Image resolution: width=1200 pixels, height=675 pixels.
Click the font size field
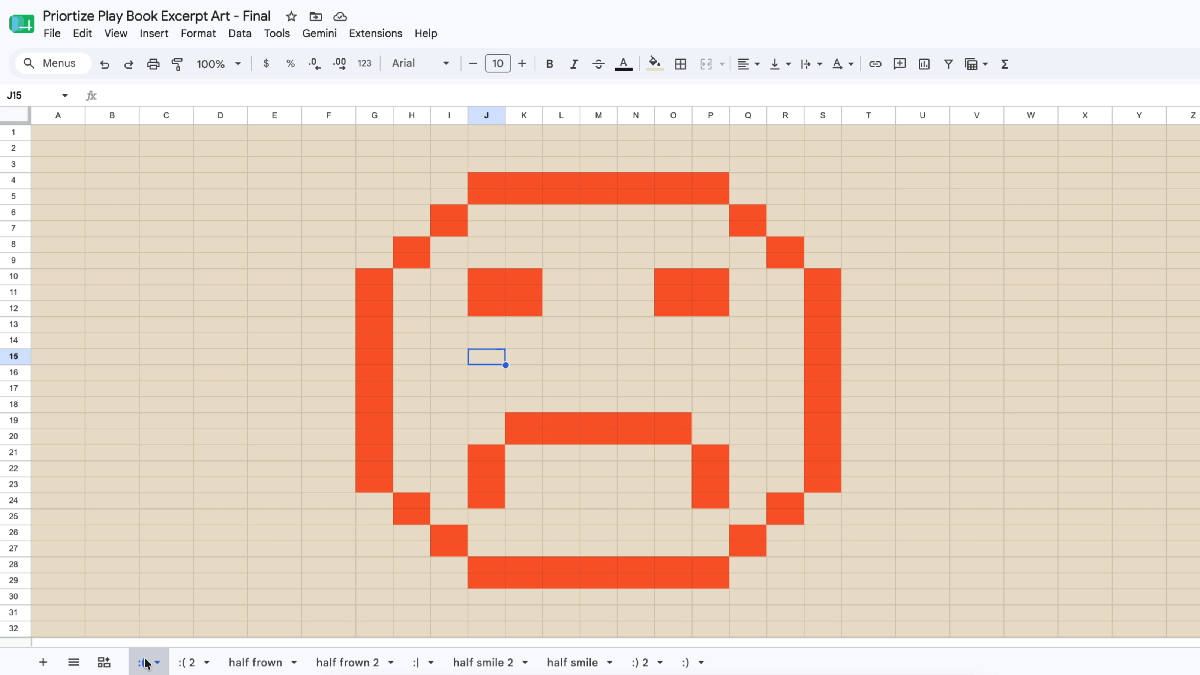click(x=498, y=64)
